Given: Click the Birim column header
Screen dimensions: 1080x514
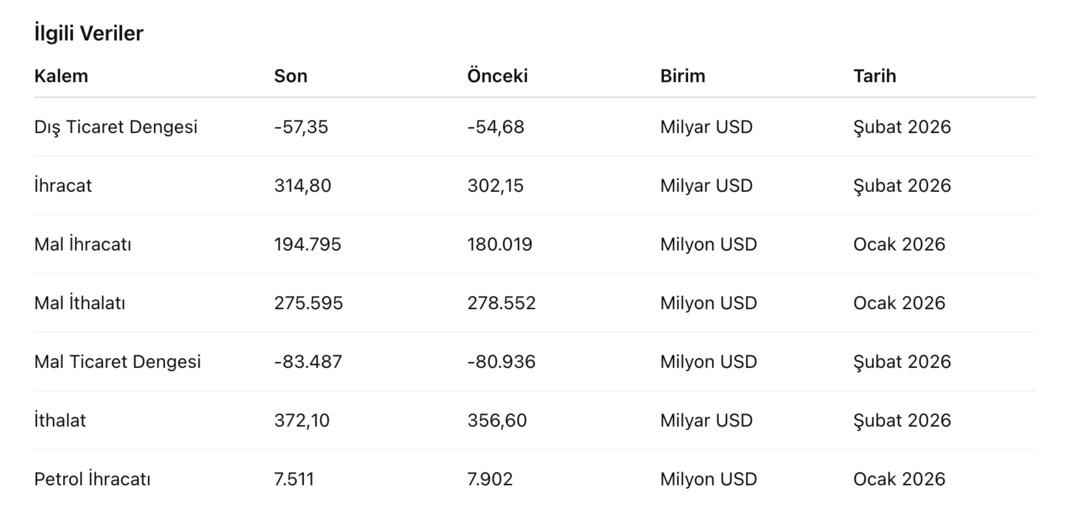Looking at the screenshot, I should pos(682,76).
